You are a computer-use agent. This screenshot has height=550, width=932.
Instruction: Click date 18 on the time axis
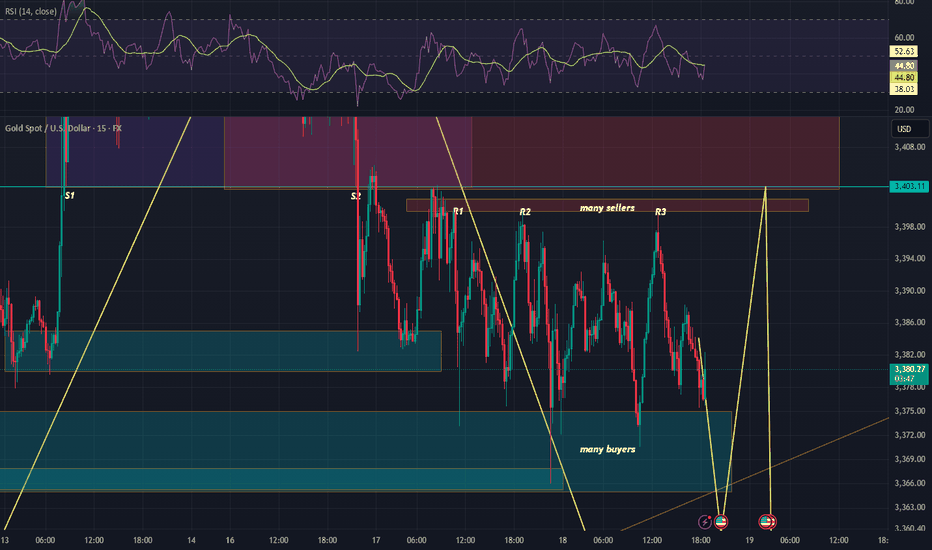pyautogui.click(x=563, y=540)
